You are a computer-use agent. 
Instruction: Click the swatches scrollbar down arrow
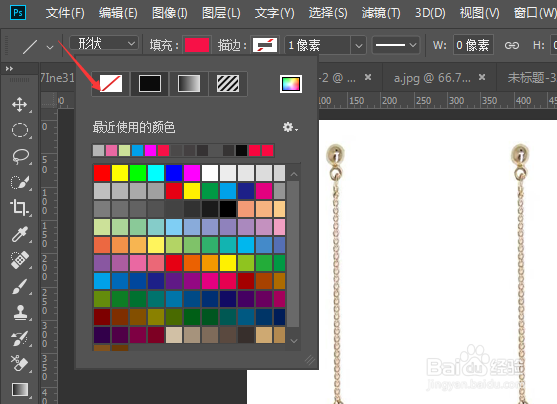(293, 341)
